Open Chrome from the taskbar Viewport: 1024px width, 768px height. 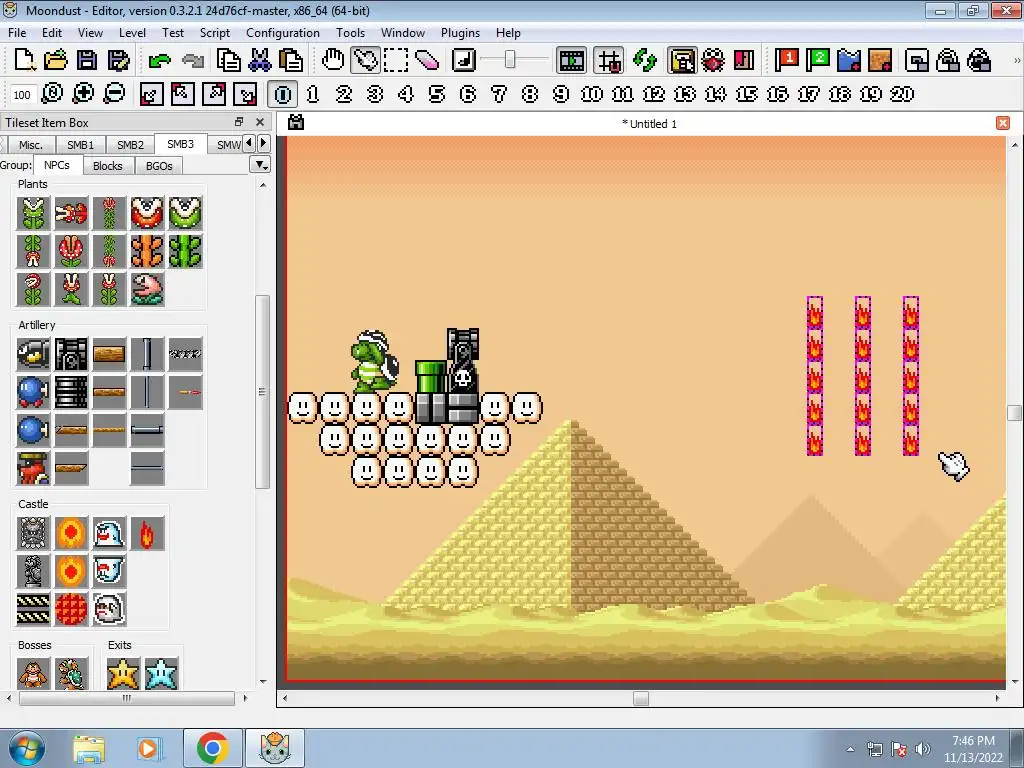pos(212,748)
